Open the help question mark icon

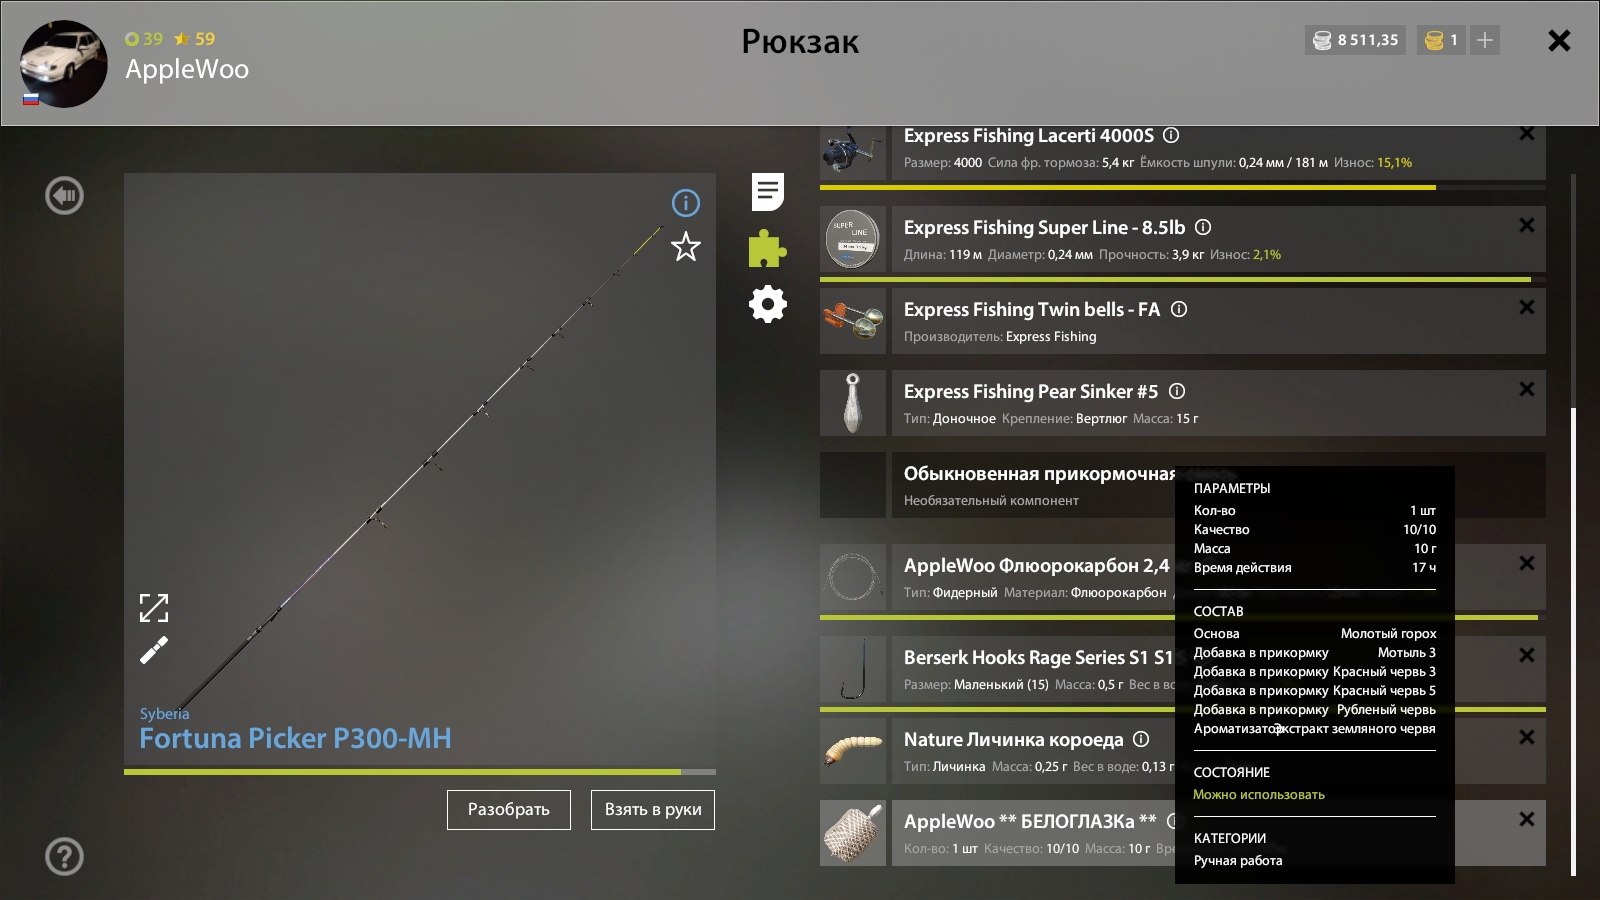[x=65, y=857]
